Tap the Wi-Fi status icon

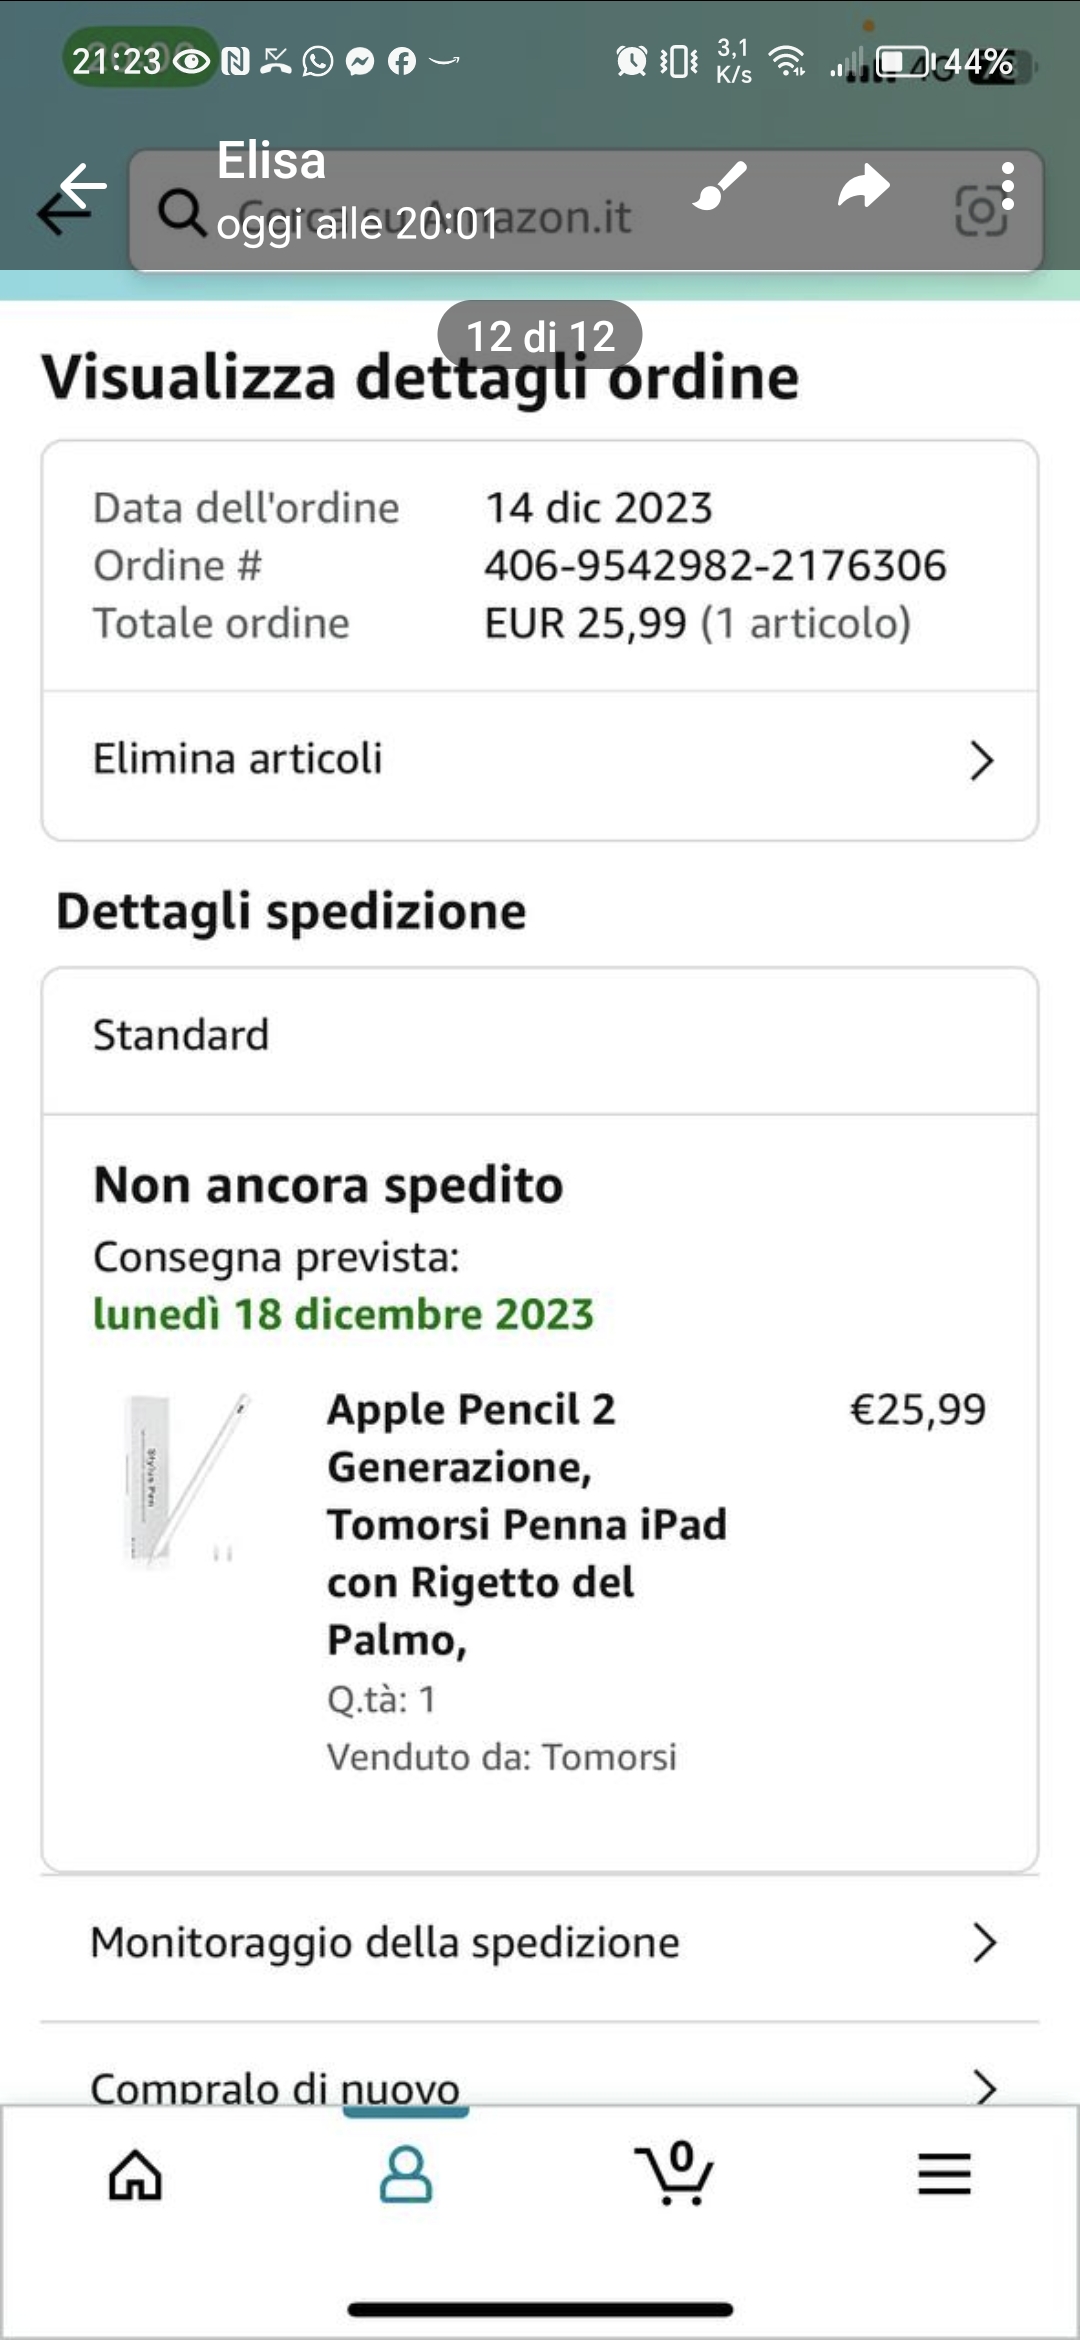coord(788,62)
